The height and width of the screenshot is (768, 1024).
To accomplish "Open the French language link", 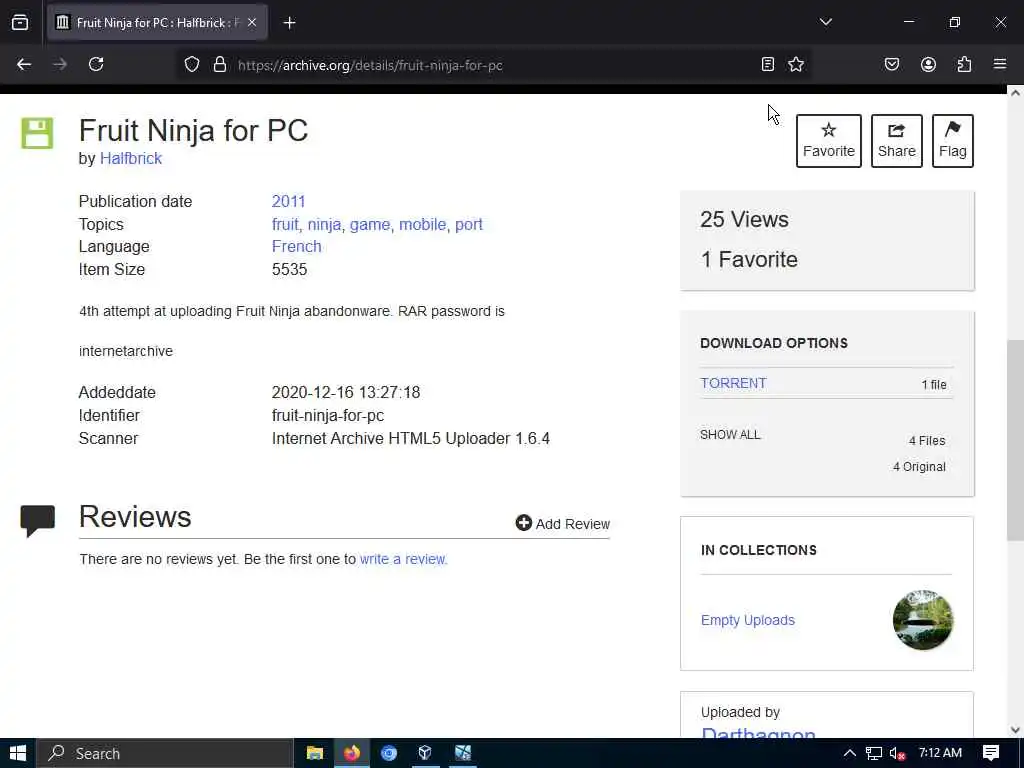I will coord(296,246).
